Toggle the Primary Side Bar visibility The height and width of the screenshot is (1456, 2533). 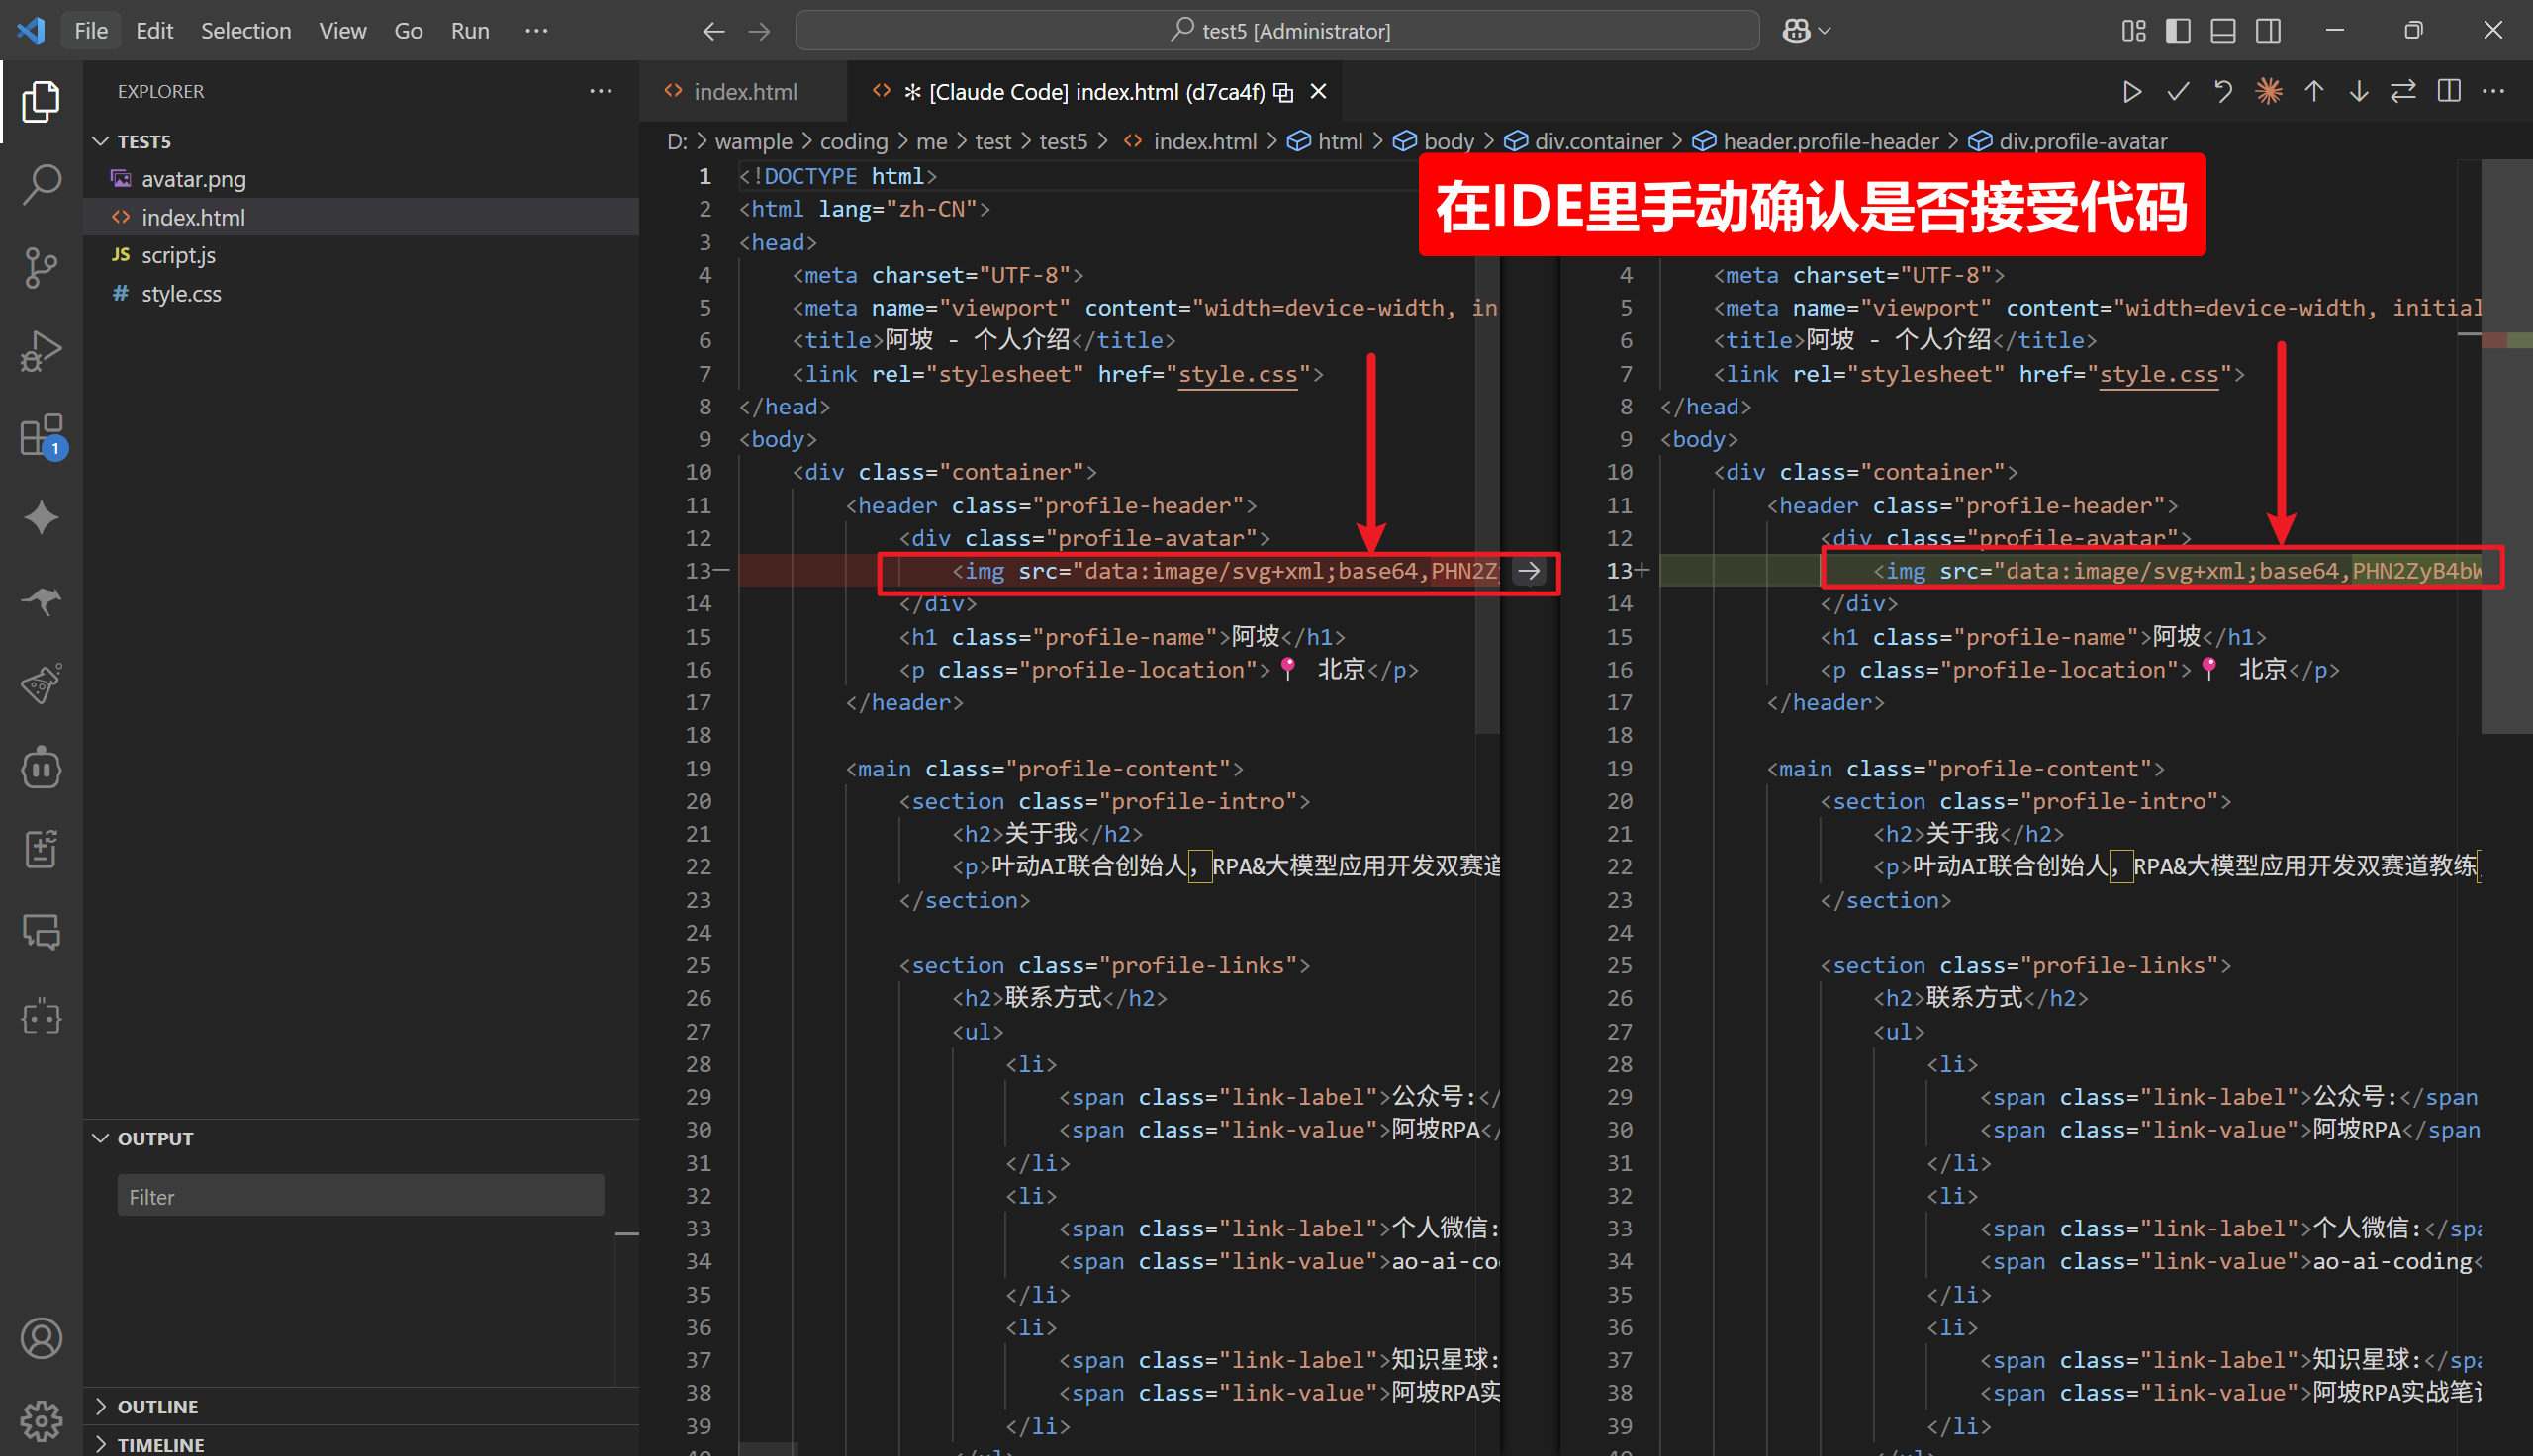point(2177,30)
